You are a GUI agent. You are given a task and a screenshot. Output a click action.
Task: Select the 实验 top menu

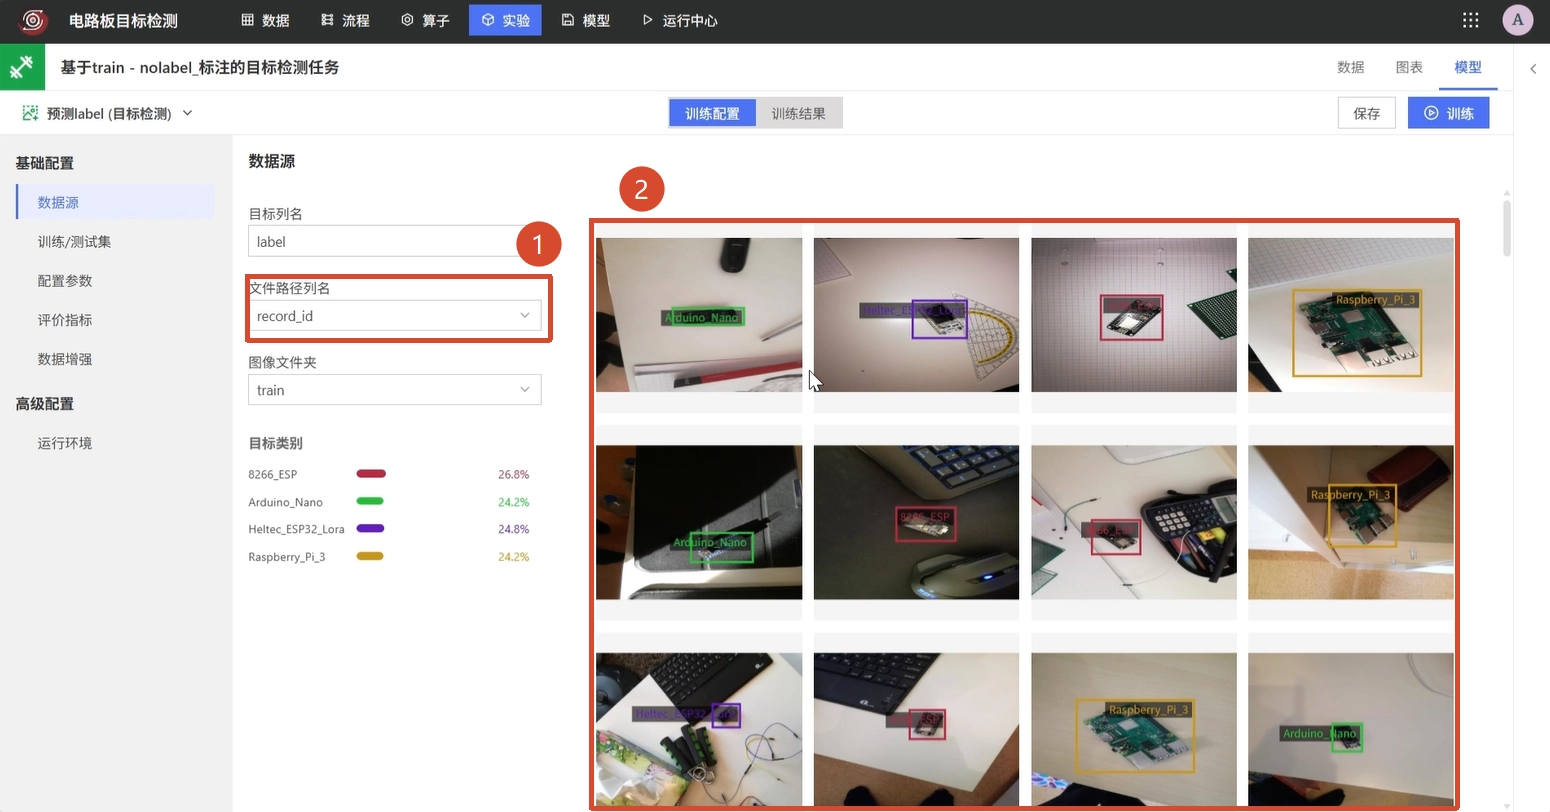[x=505, y=20]
